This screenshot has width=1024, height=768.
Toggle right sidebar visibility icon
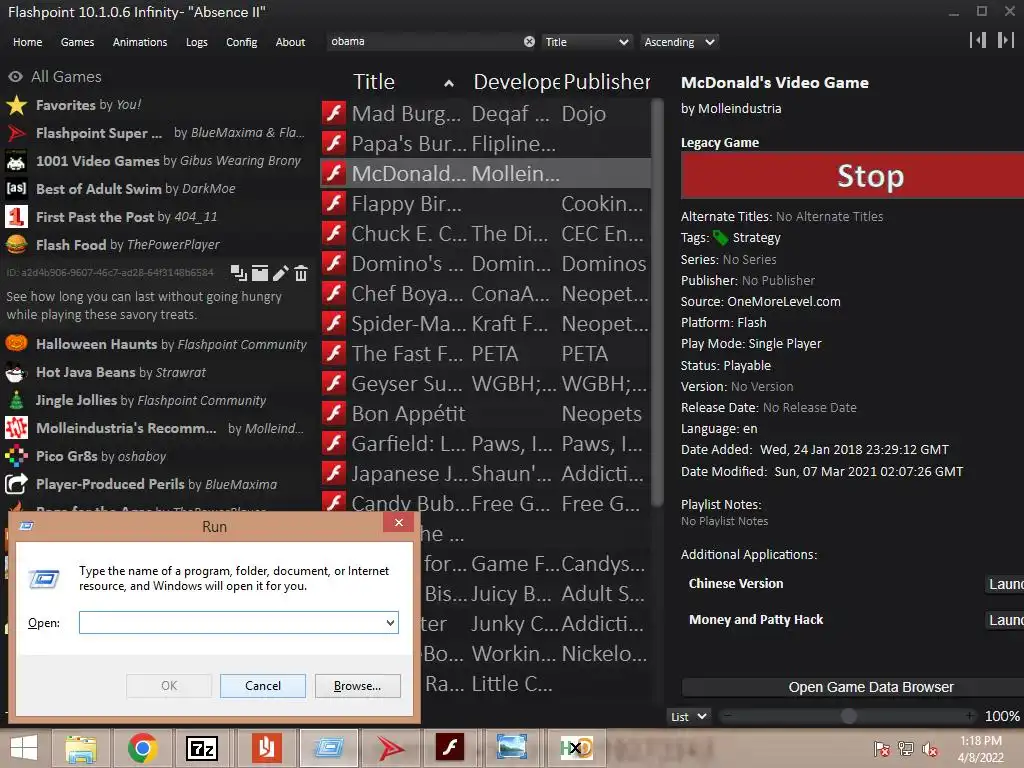(1006, 40)
